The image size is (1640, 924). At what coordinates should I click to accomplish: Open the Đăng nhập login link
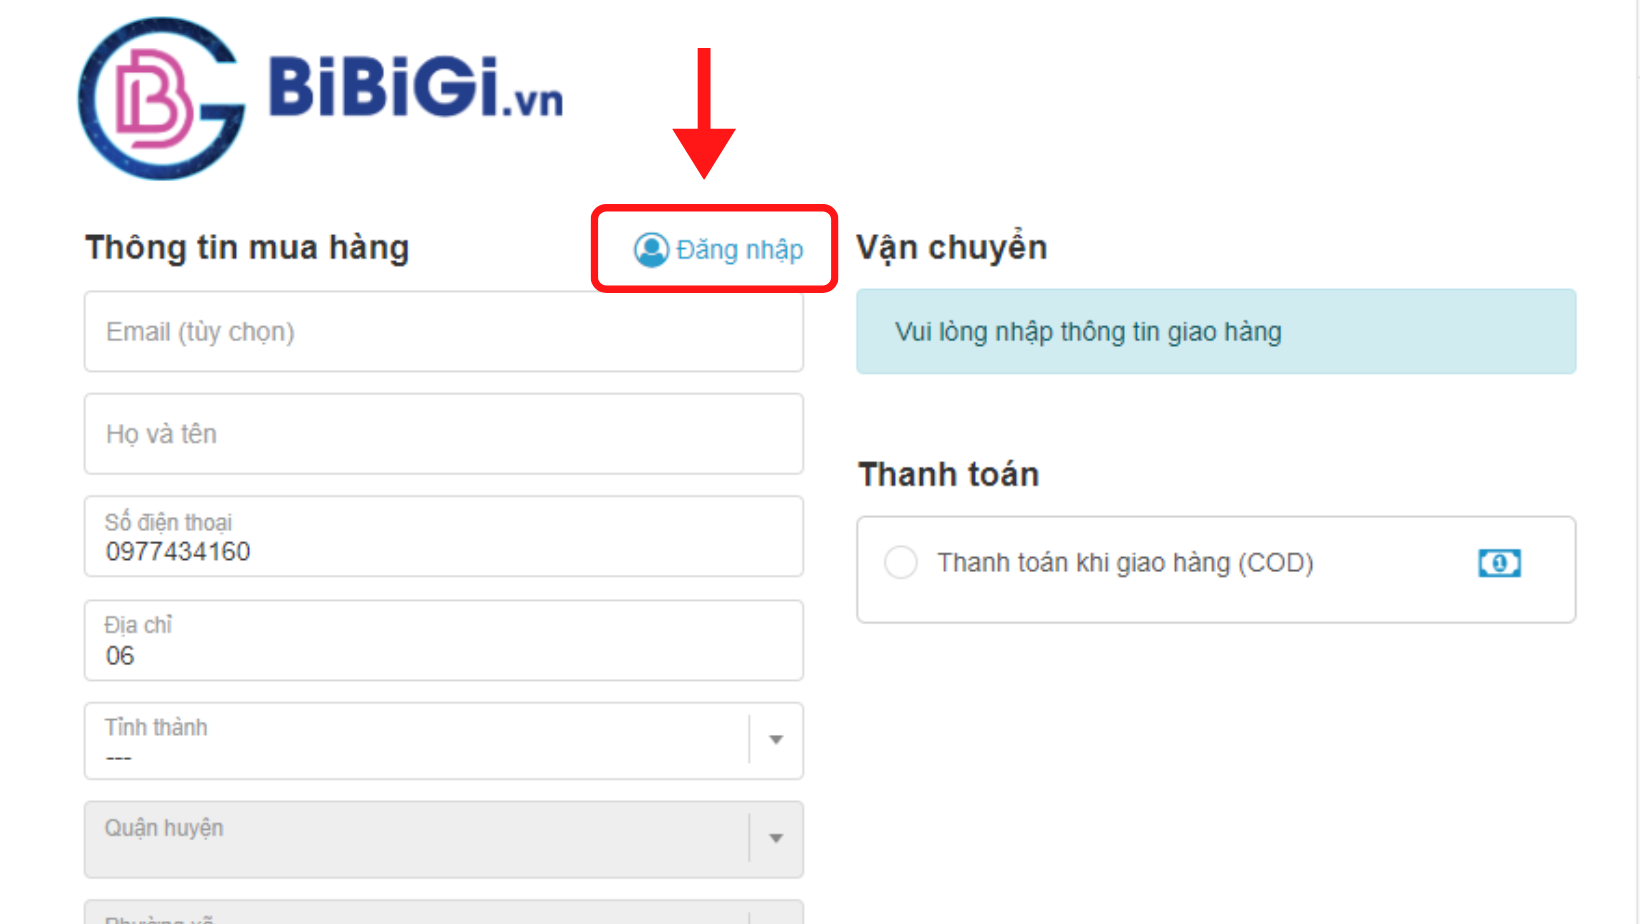(x=718, y=250)
